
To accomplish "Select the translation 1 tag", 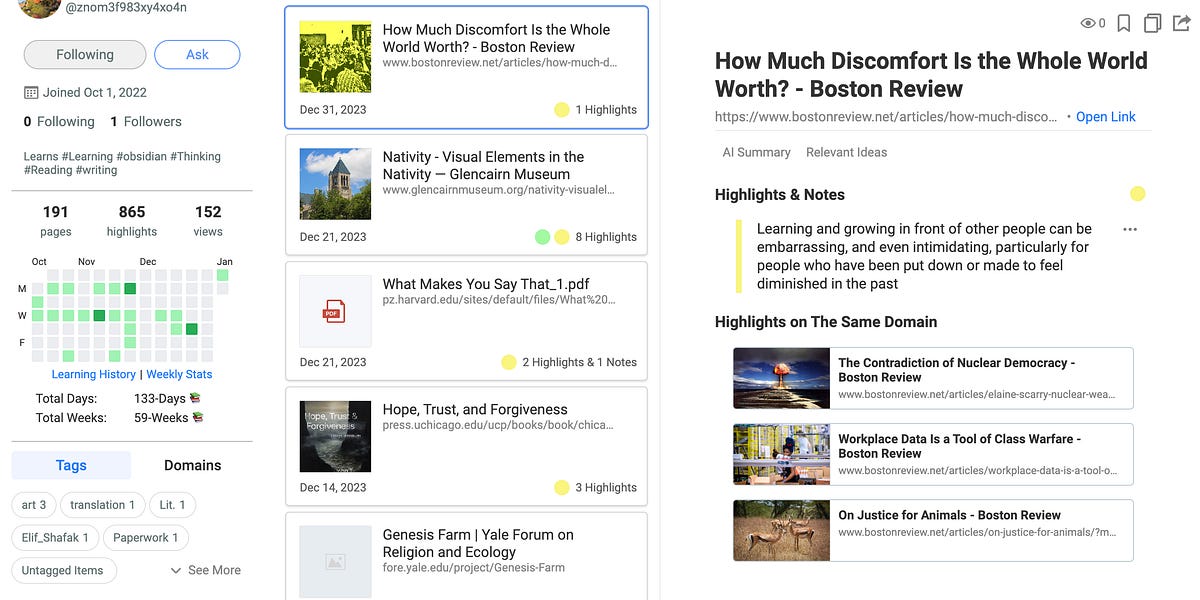I will 104,505.
